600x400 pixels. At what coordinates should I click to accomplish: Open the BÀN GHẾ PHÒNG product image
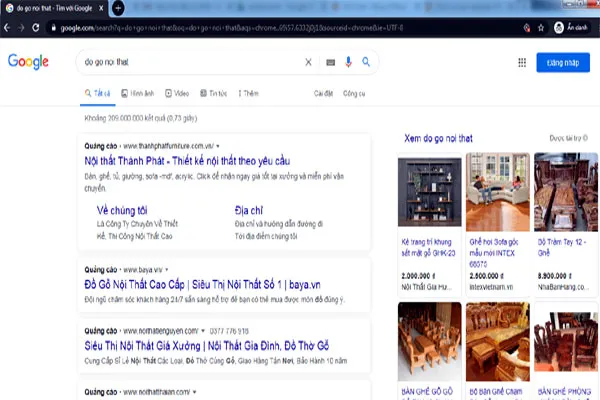click(566, 341)
